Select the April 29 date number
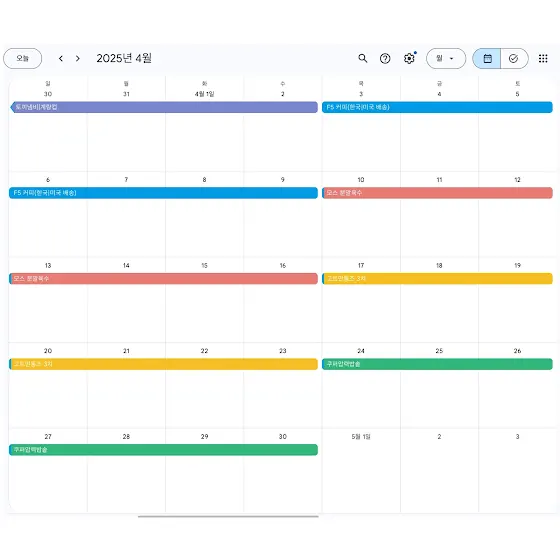 point(204,436)
